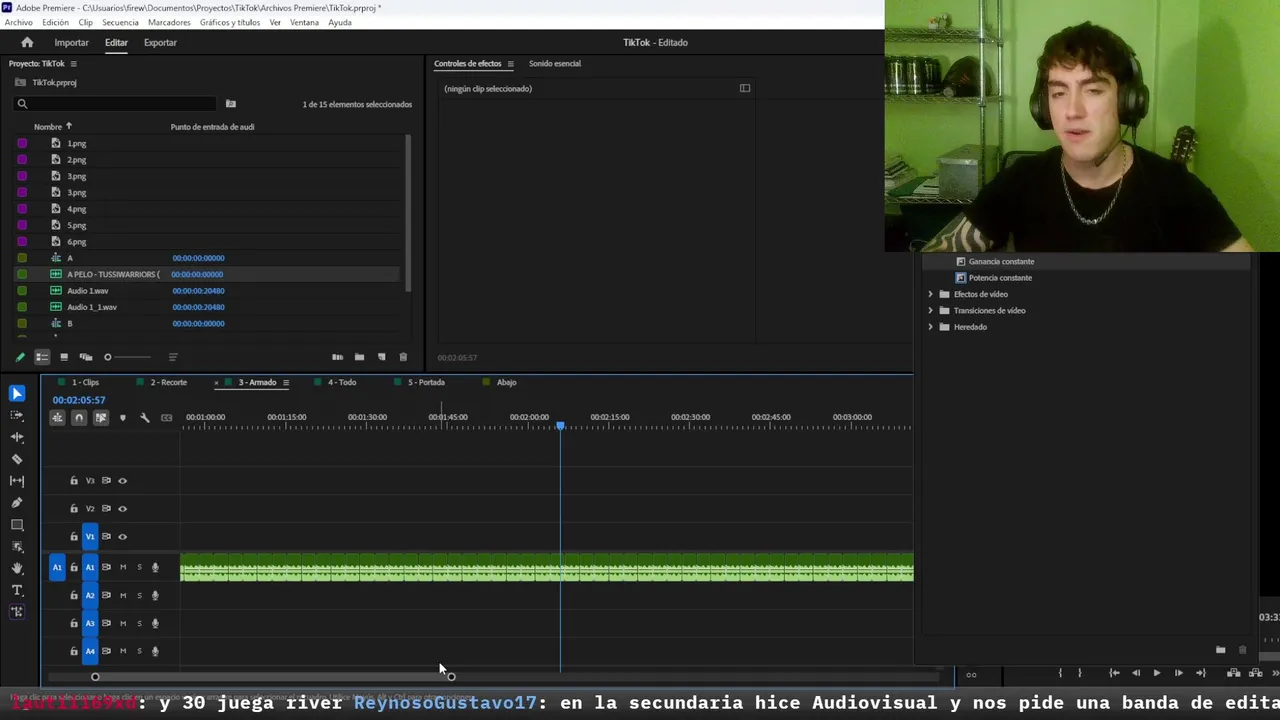Sort list by Nombre column header
This screenshot has height=720, width=1280.
pos(48,127)
